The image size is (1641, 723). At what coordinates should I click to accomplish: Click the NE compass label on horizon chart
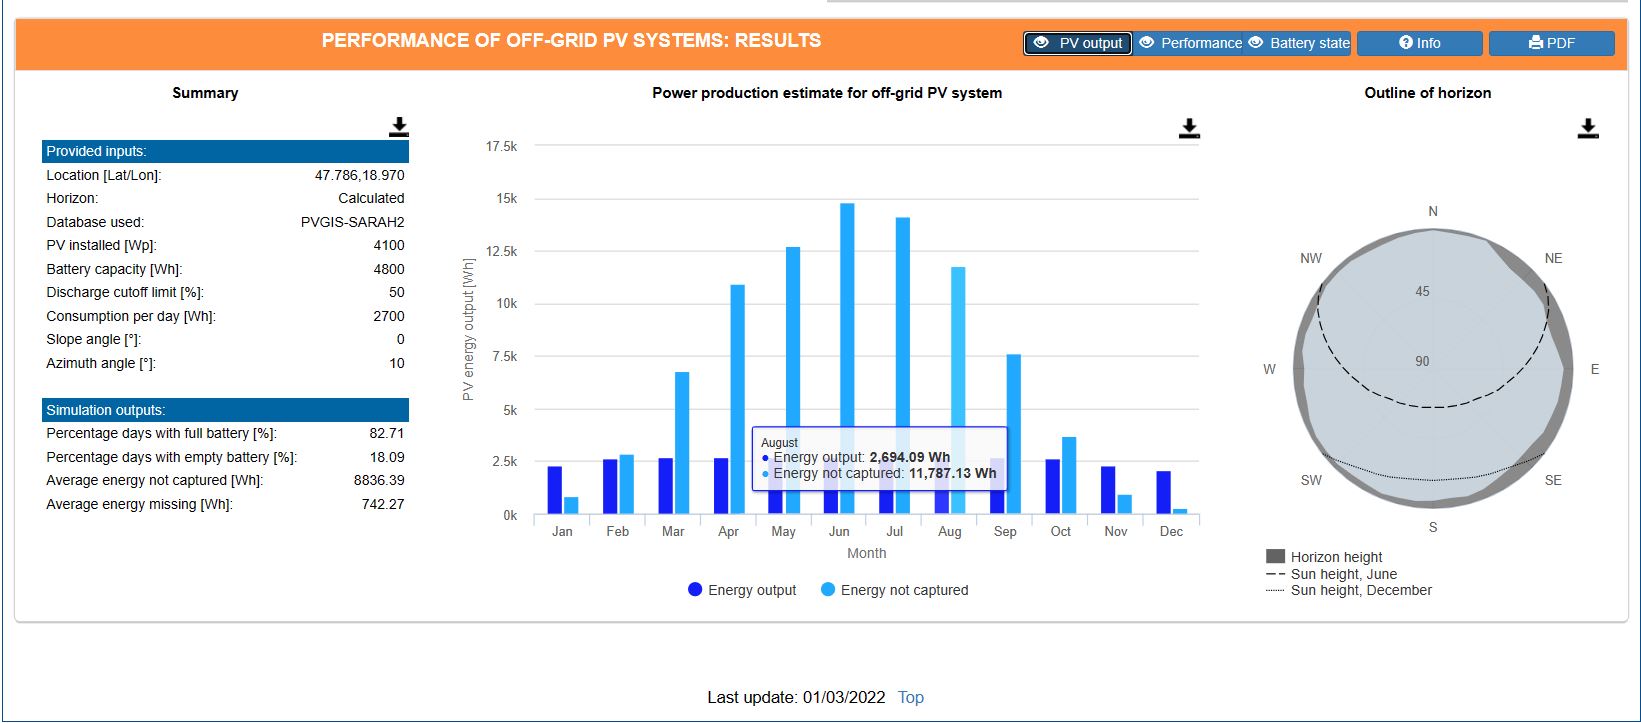pyautogui.click(x=1553, y=258)
